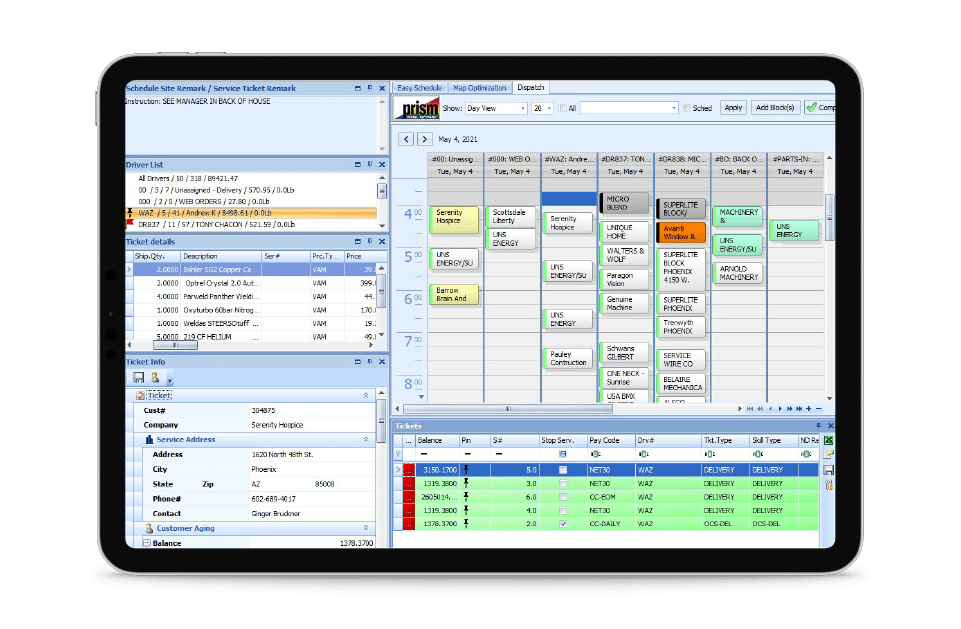
Task: Enable the Sched checkbox
Action: pyautogui.click(x=686, y=108)
